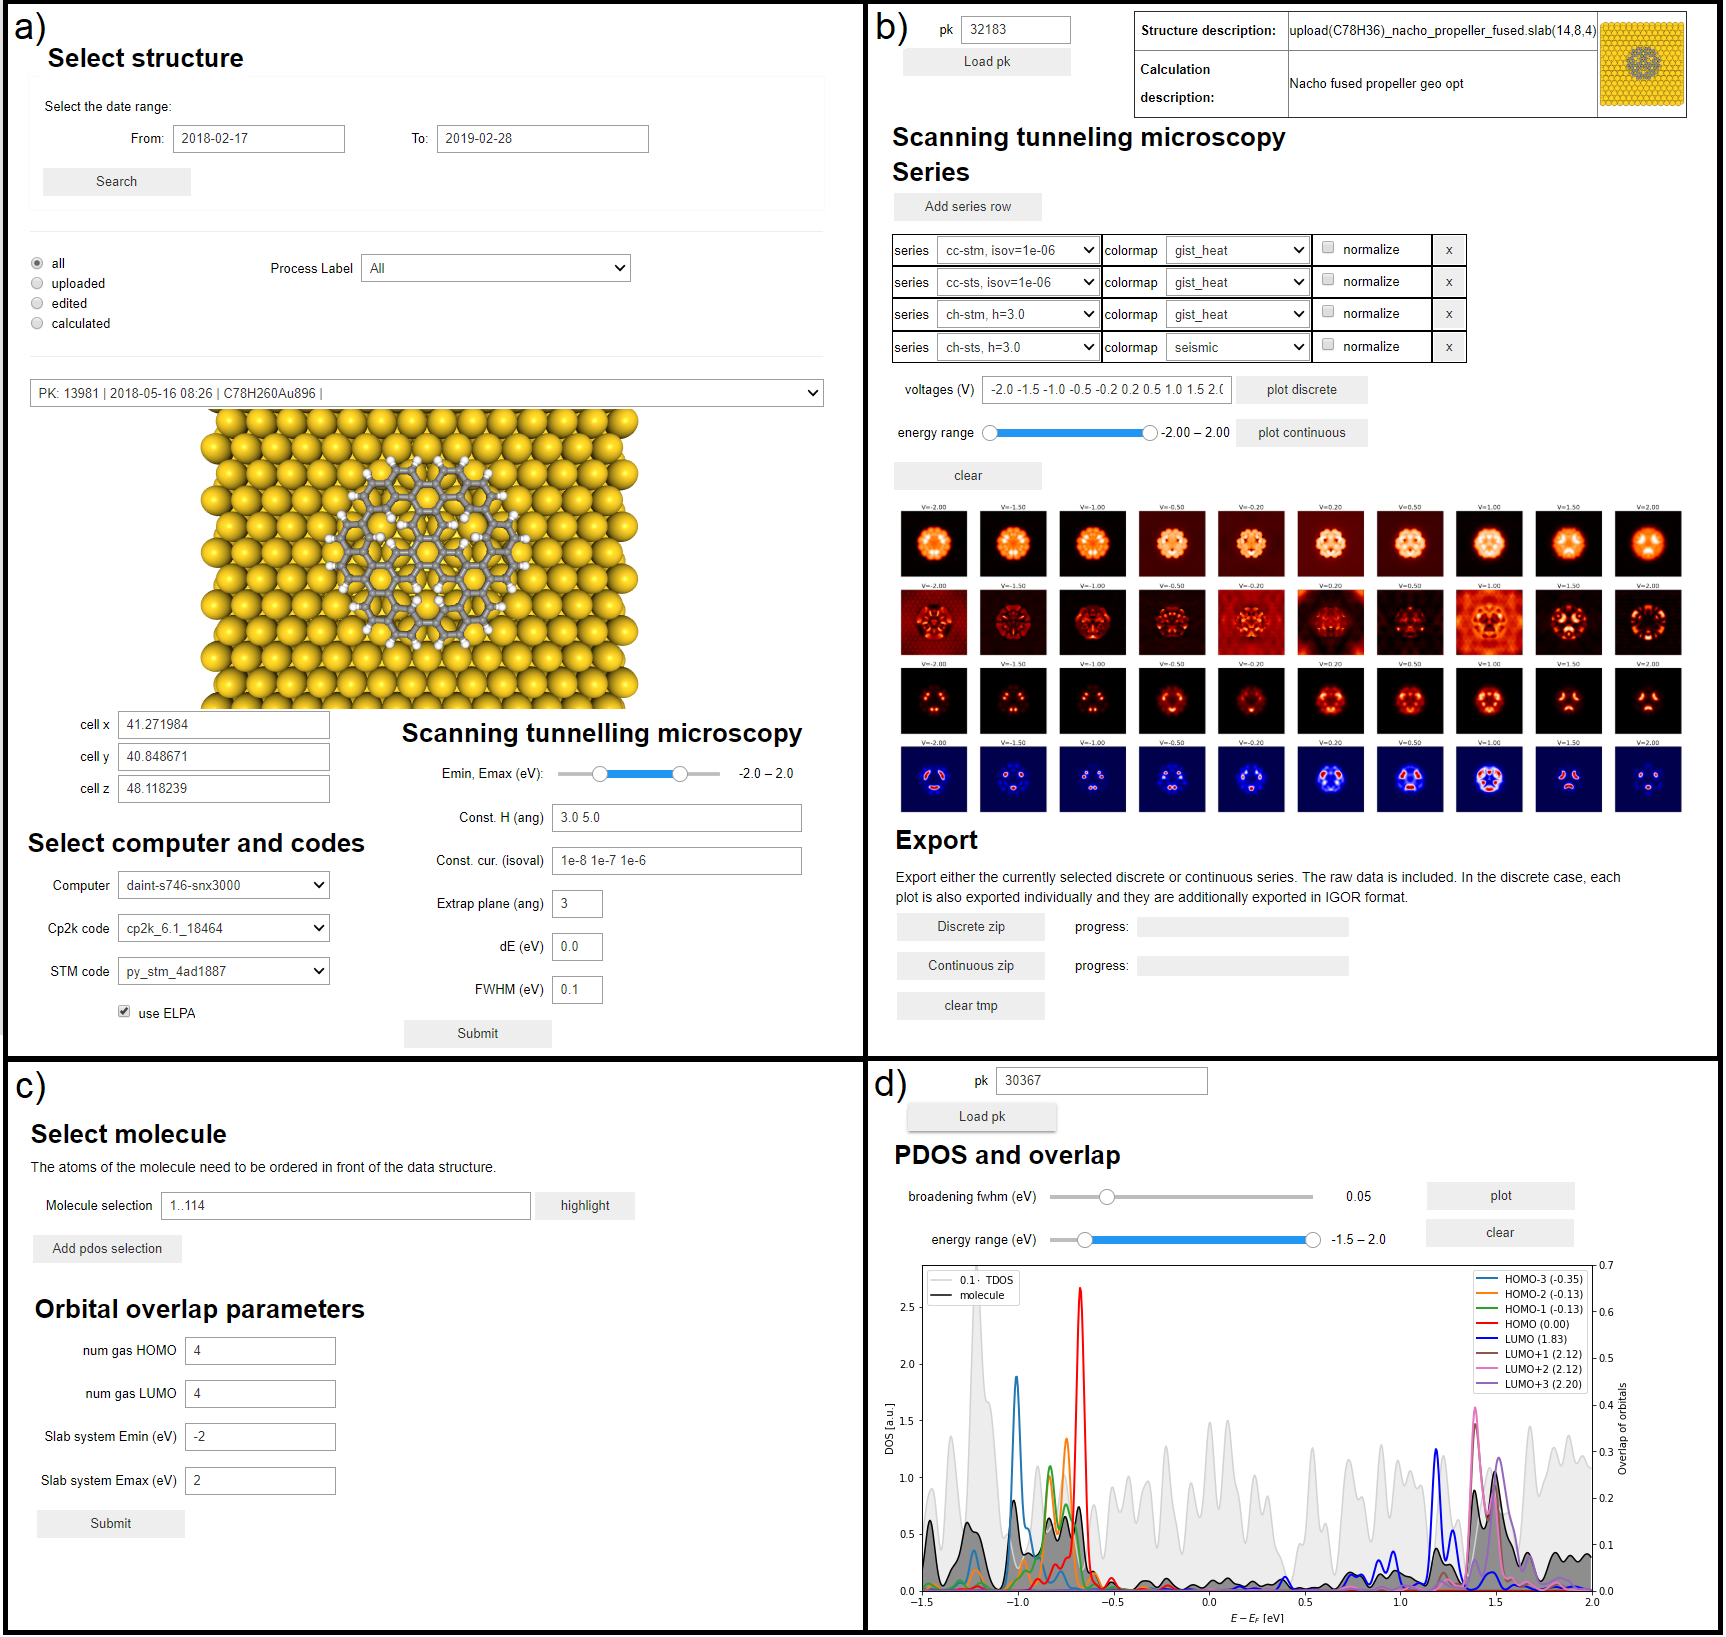Remove the cc-sts series row with x

pos(1448,283)
